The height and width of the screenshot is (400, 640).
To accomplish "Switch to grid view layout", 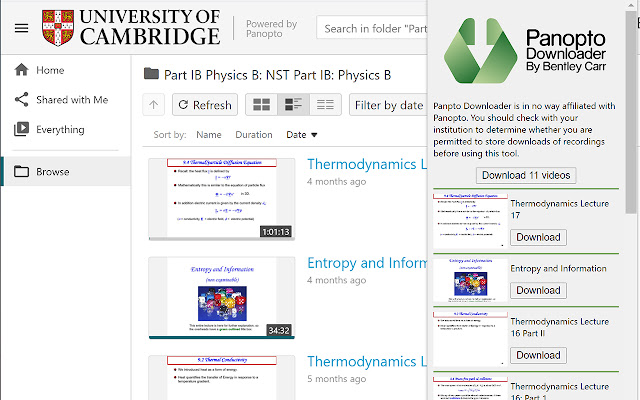I will click(x=261, y=105).
